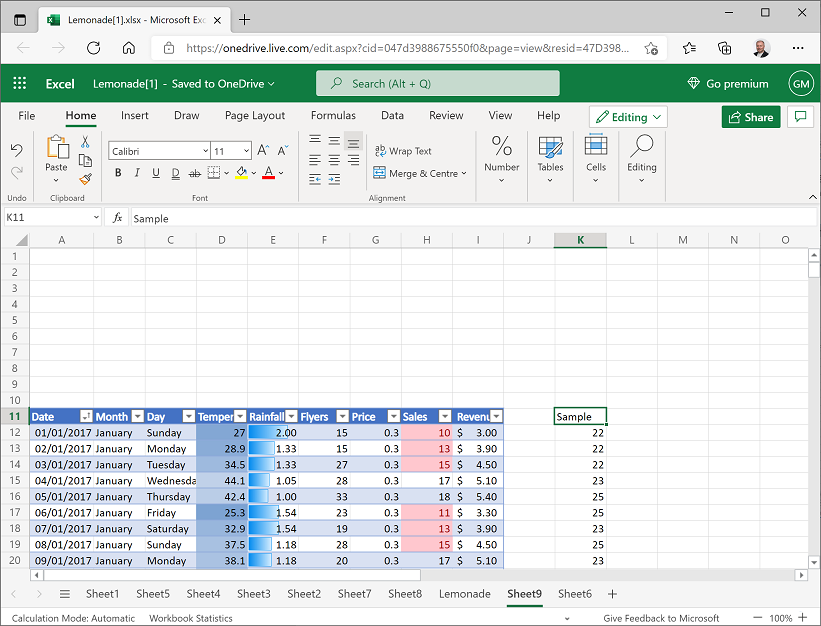Image resolution: width=821 pixels, height=626 pixels.
Task: Open the Paste dropdown arrow
Action: tap(55, 180)
